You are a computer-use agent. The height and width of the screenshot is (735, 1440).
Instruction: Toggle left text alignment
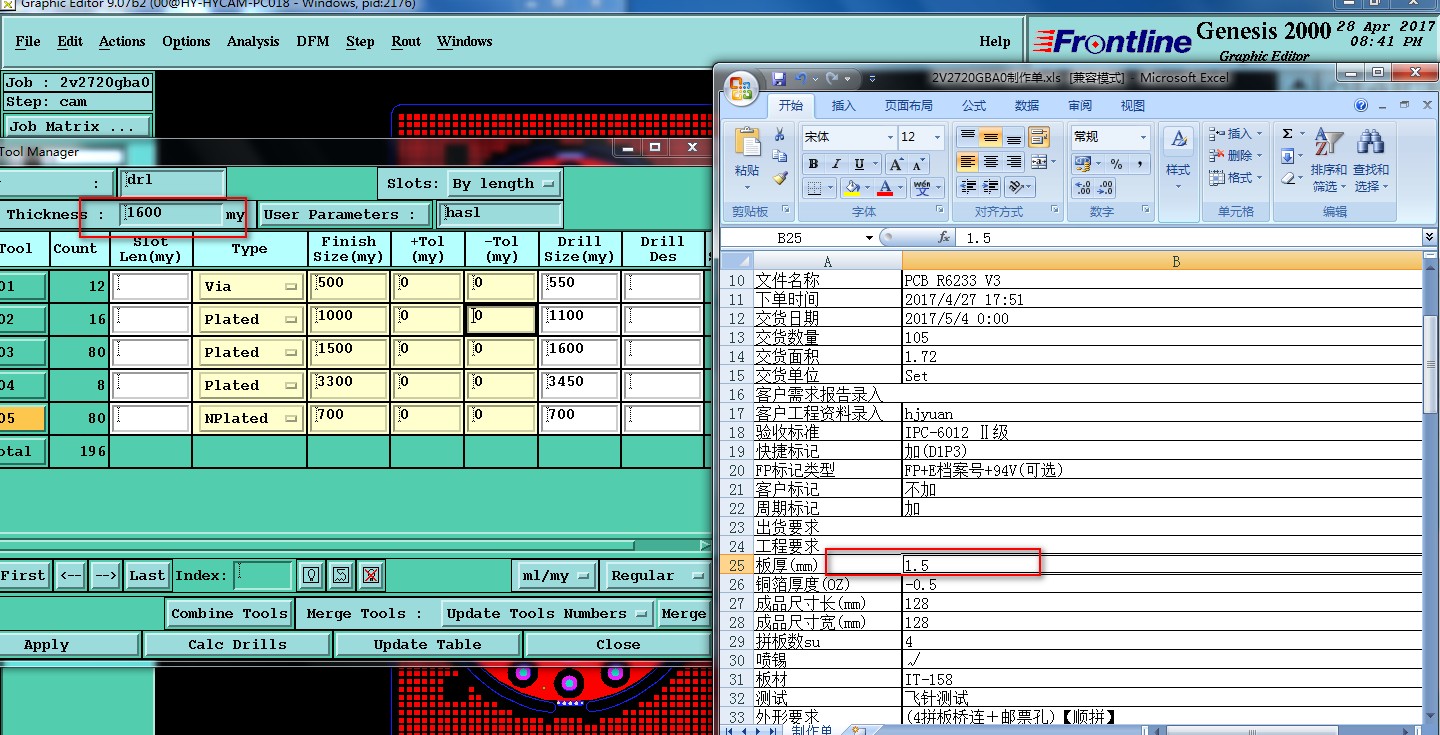pyautogui.click(x=967, y=162)
